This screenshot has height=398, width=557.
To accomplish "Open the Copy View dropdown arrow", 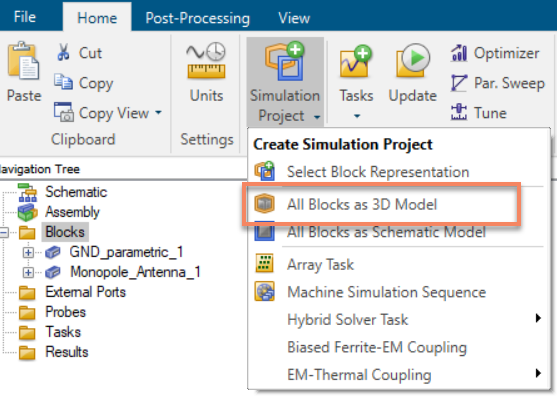I will (x=158, y=113).
